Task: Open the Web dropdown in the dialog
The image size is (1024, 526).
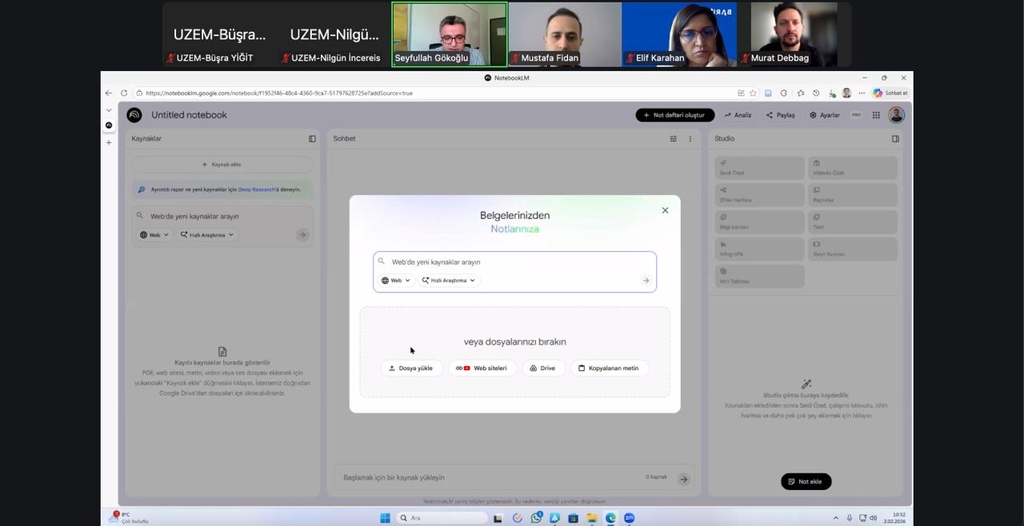Action: pyautogui.click(x=396, y=281)
